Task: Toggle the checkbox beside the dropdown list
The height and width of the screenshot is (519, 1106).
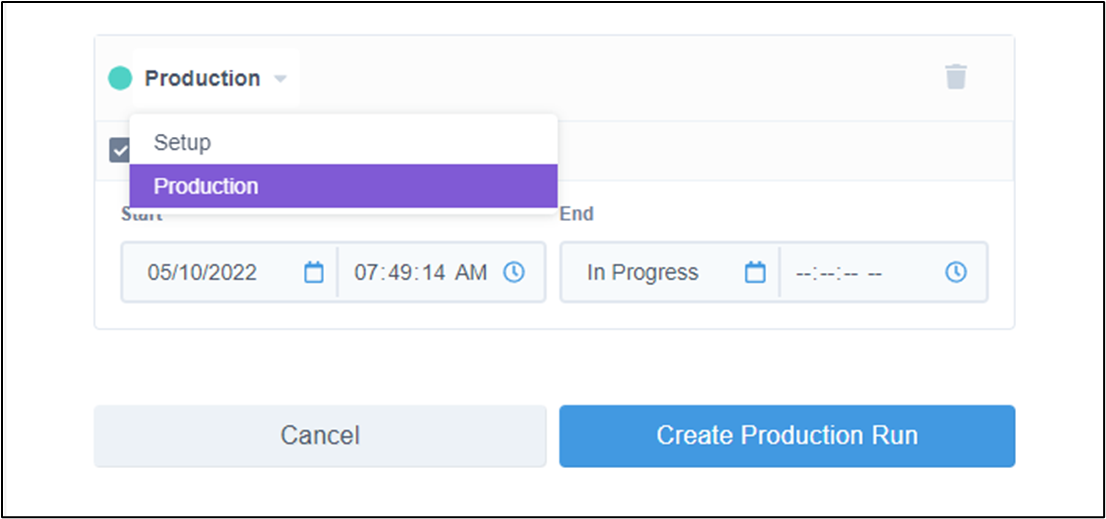Action: (x=119, y=150)
